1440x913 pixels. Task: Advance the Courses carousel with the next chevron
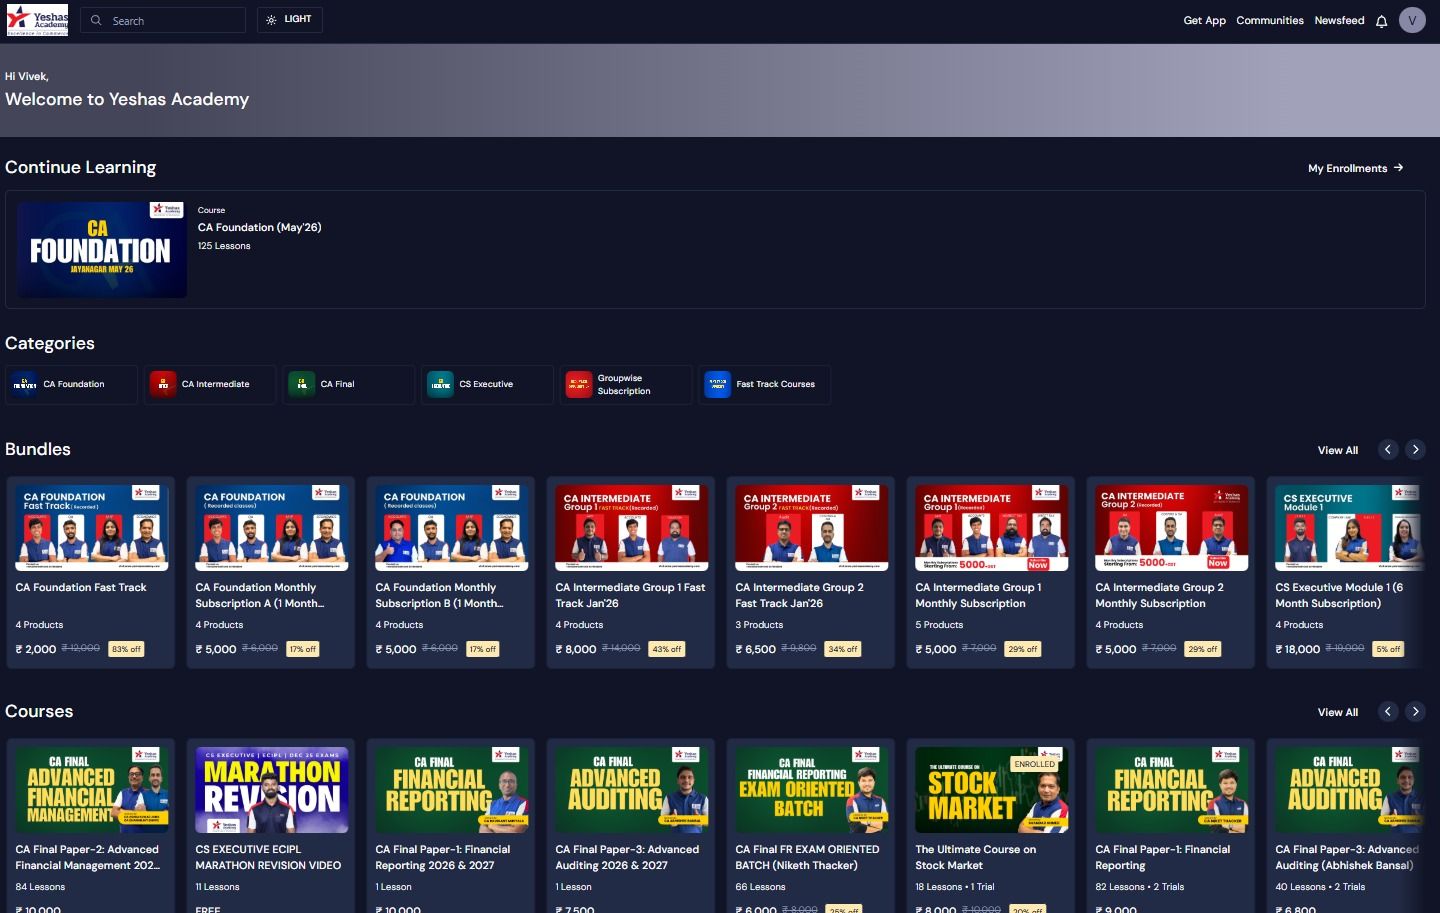pyautogui.click(x=1415, y=712)
